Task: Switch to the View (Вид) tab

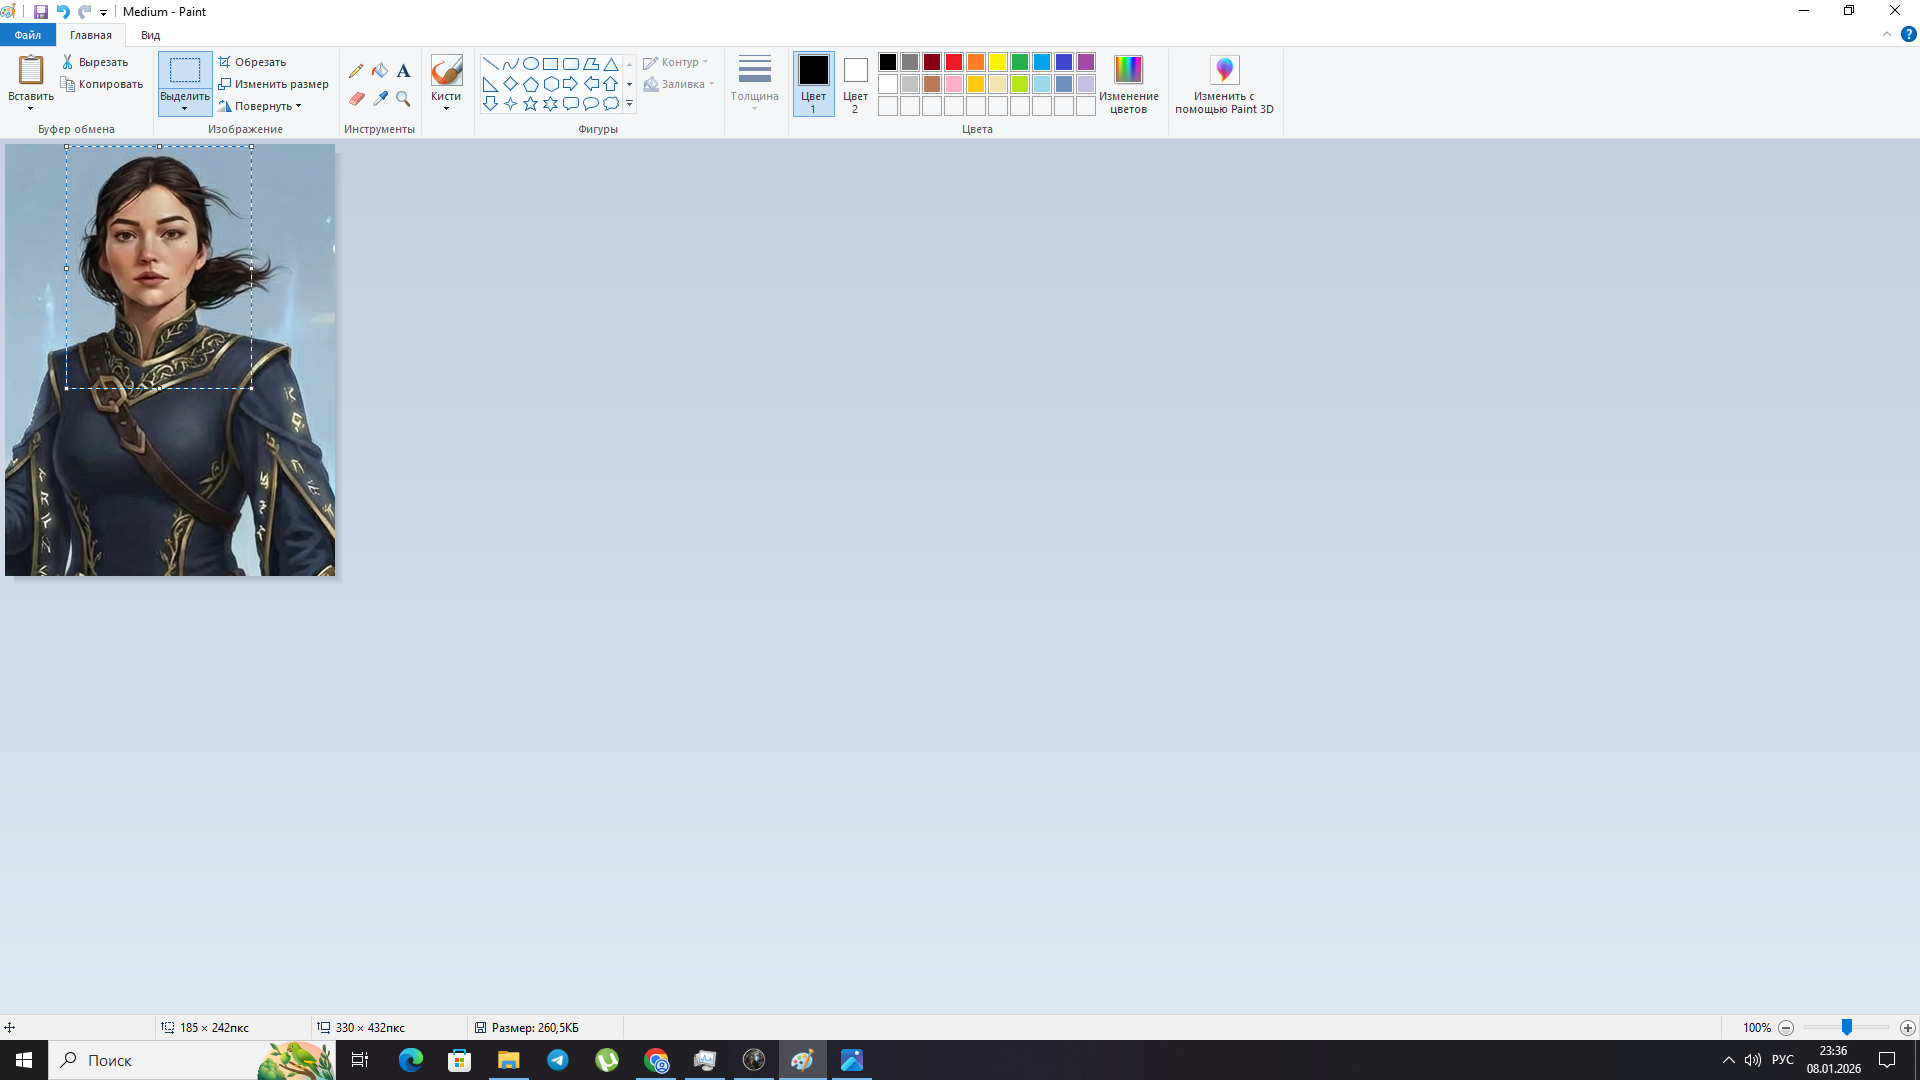Action: click(x=150, y=35)
